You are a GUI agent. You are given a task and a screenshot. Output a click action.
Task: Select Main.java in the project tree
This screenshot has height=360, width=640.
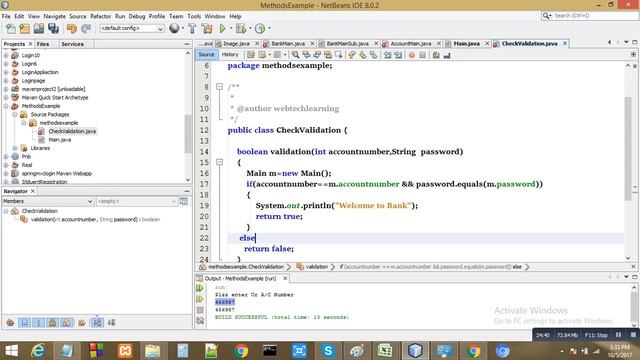tap(60, 140)
